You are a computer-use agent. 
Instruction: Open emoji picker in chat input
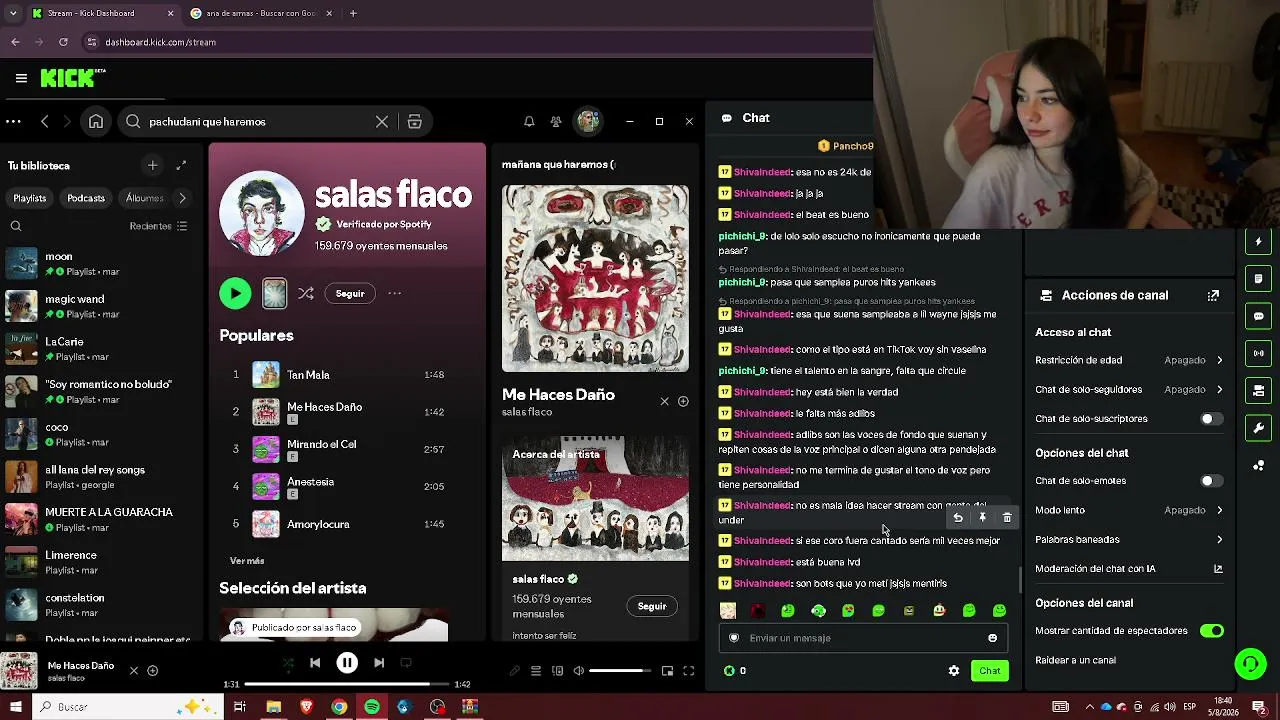coord(992,638)
